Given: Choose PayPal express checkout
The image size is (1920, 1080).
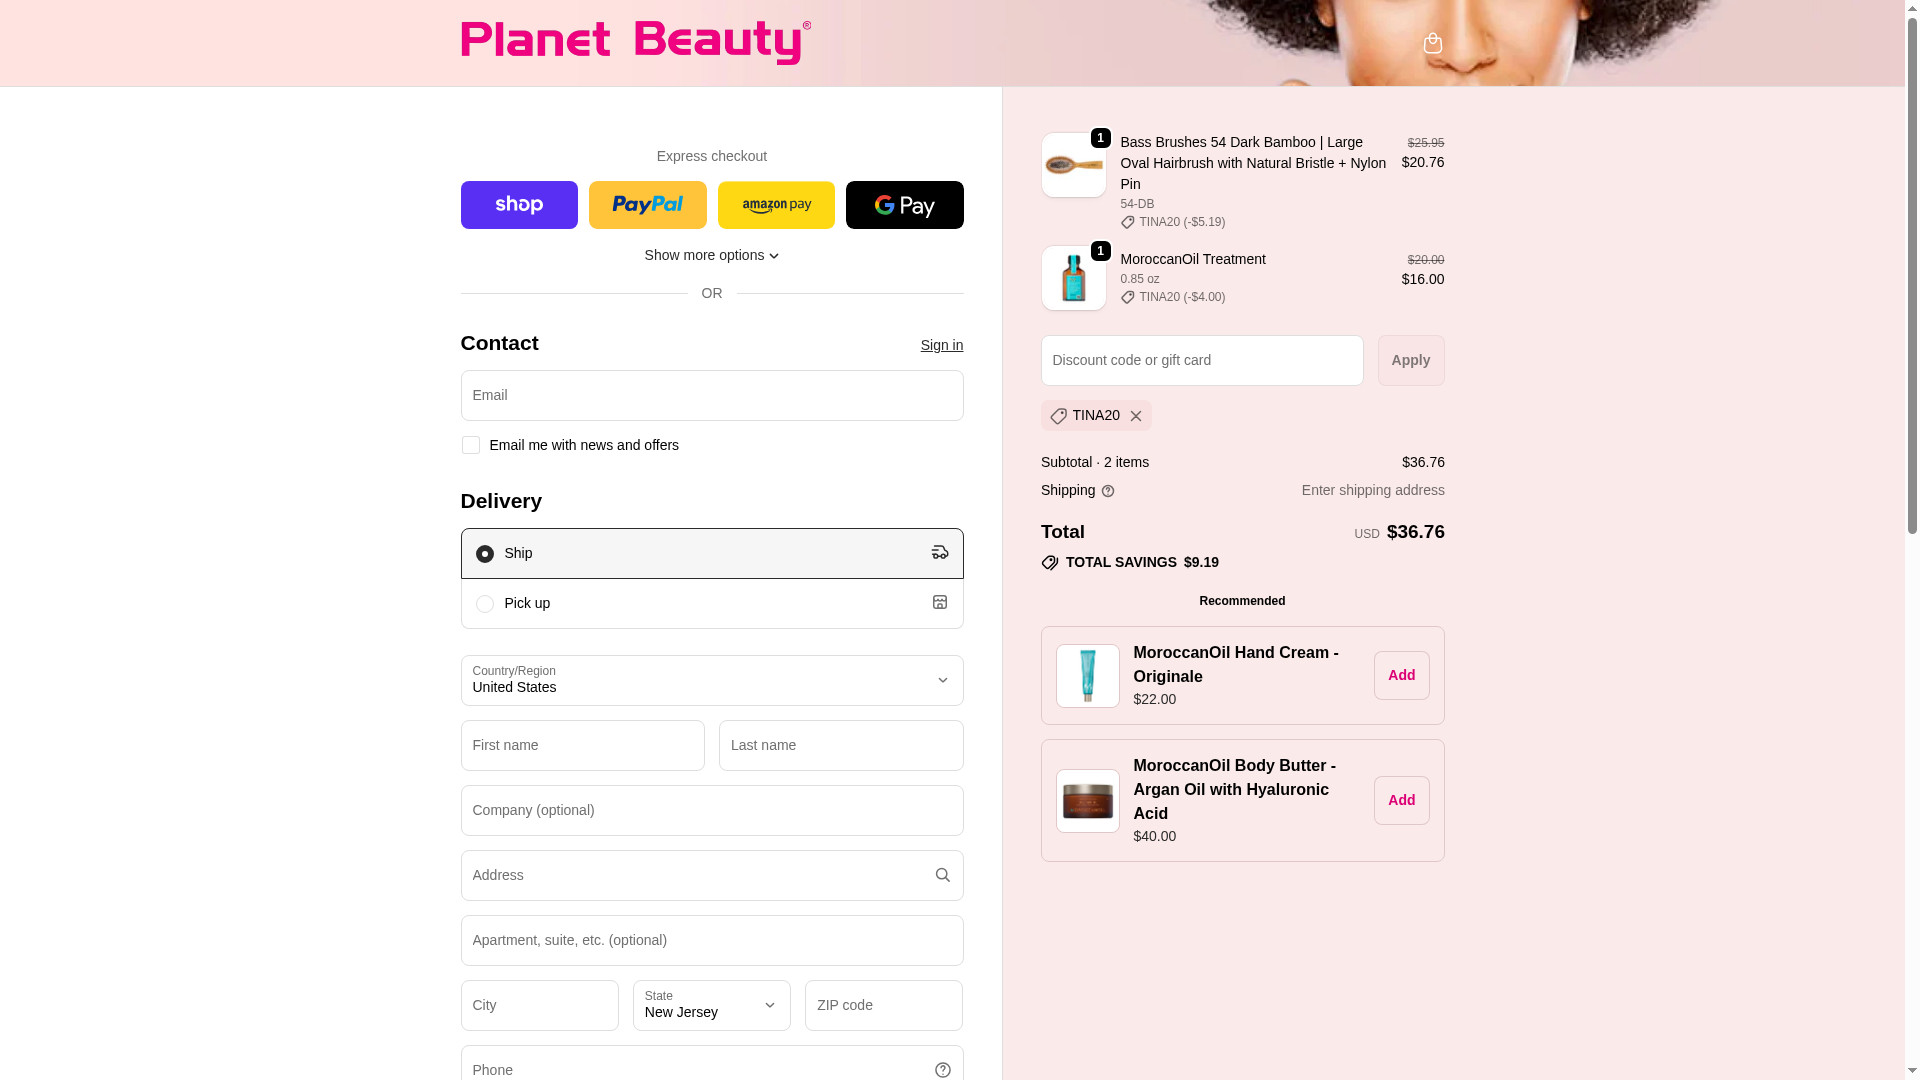Looking at the screenshot, I should tap(648, 205).
